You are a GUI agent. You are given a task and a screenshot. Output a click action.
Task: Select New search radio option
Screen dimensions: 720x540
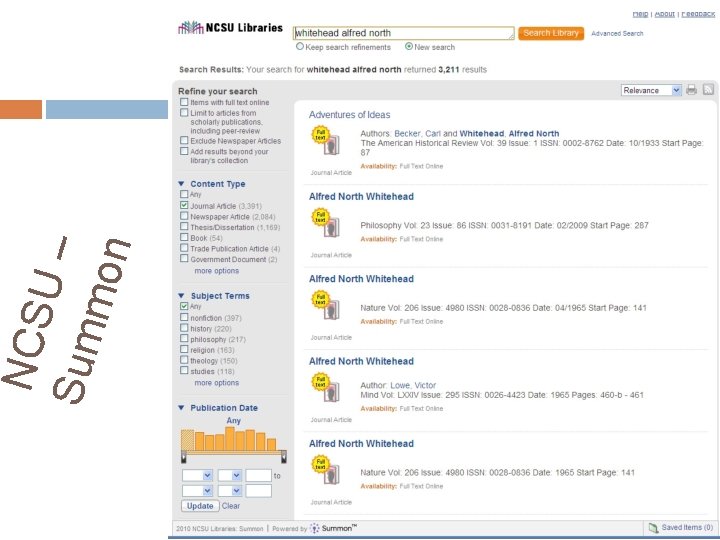[x=409, y=46]
